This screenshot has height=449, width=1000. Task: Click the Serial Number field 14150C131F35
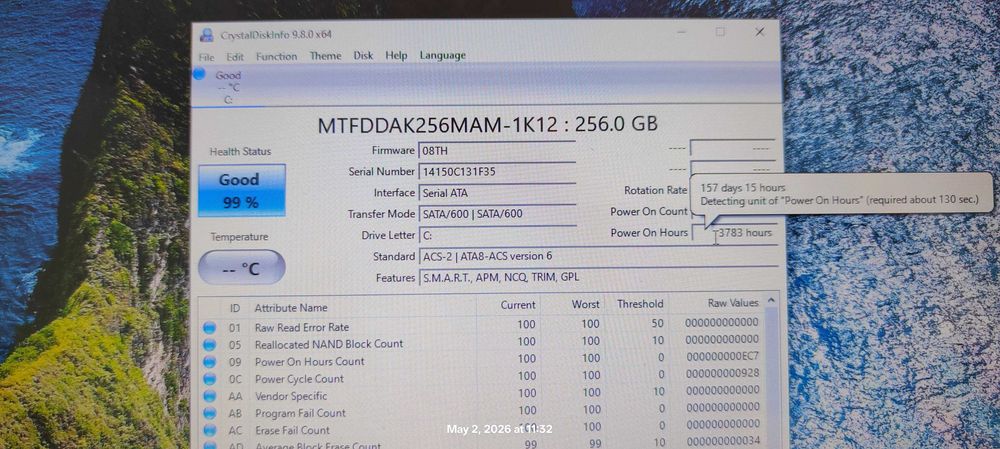pos(497,172)
